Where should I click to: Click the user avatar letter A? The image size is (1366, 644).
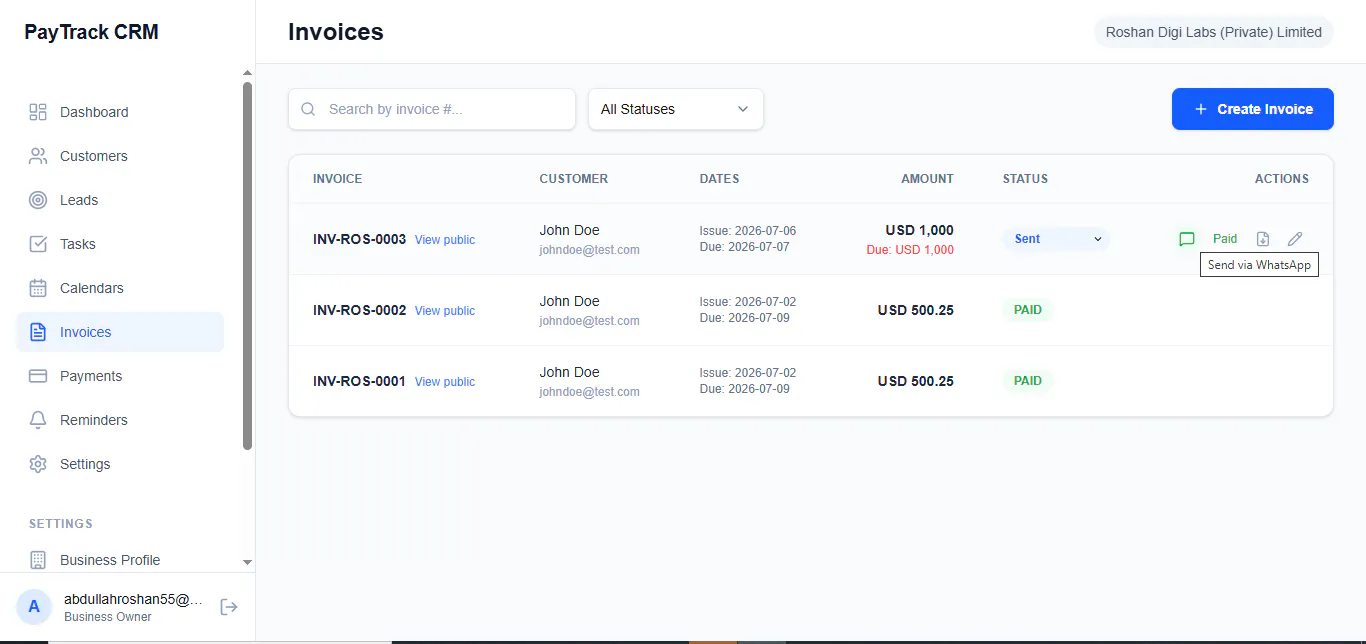click(x=34, y=606)
